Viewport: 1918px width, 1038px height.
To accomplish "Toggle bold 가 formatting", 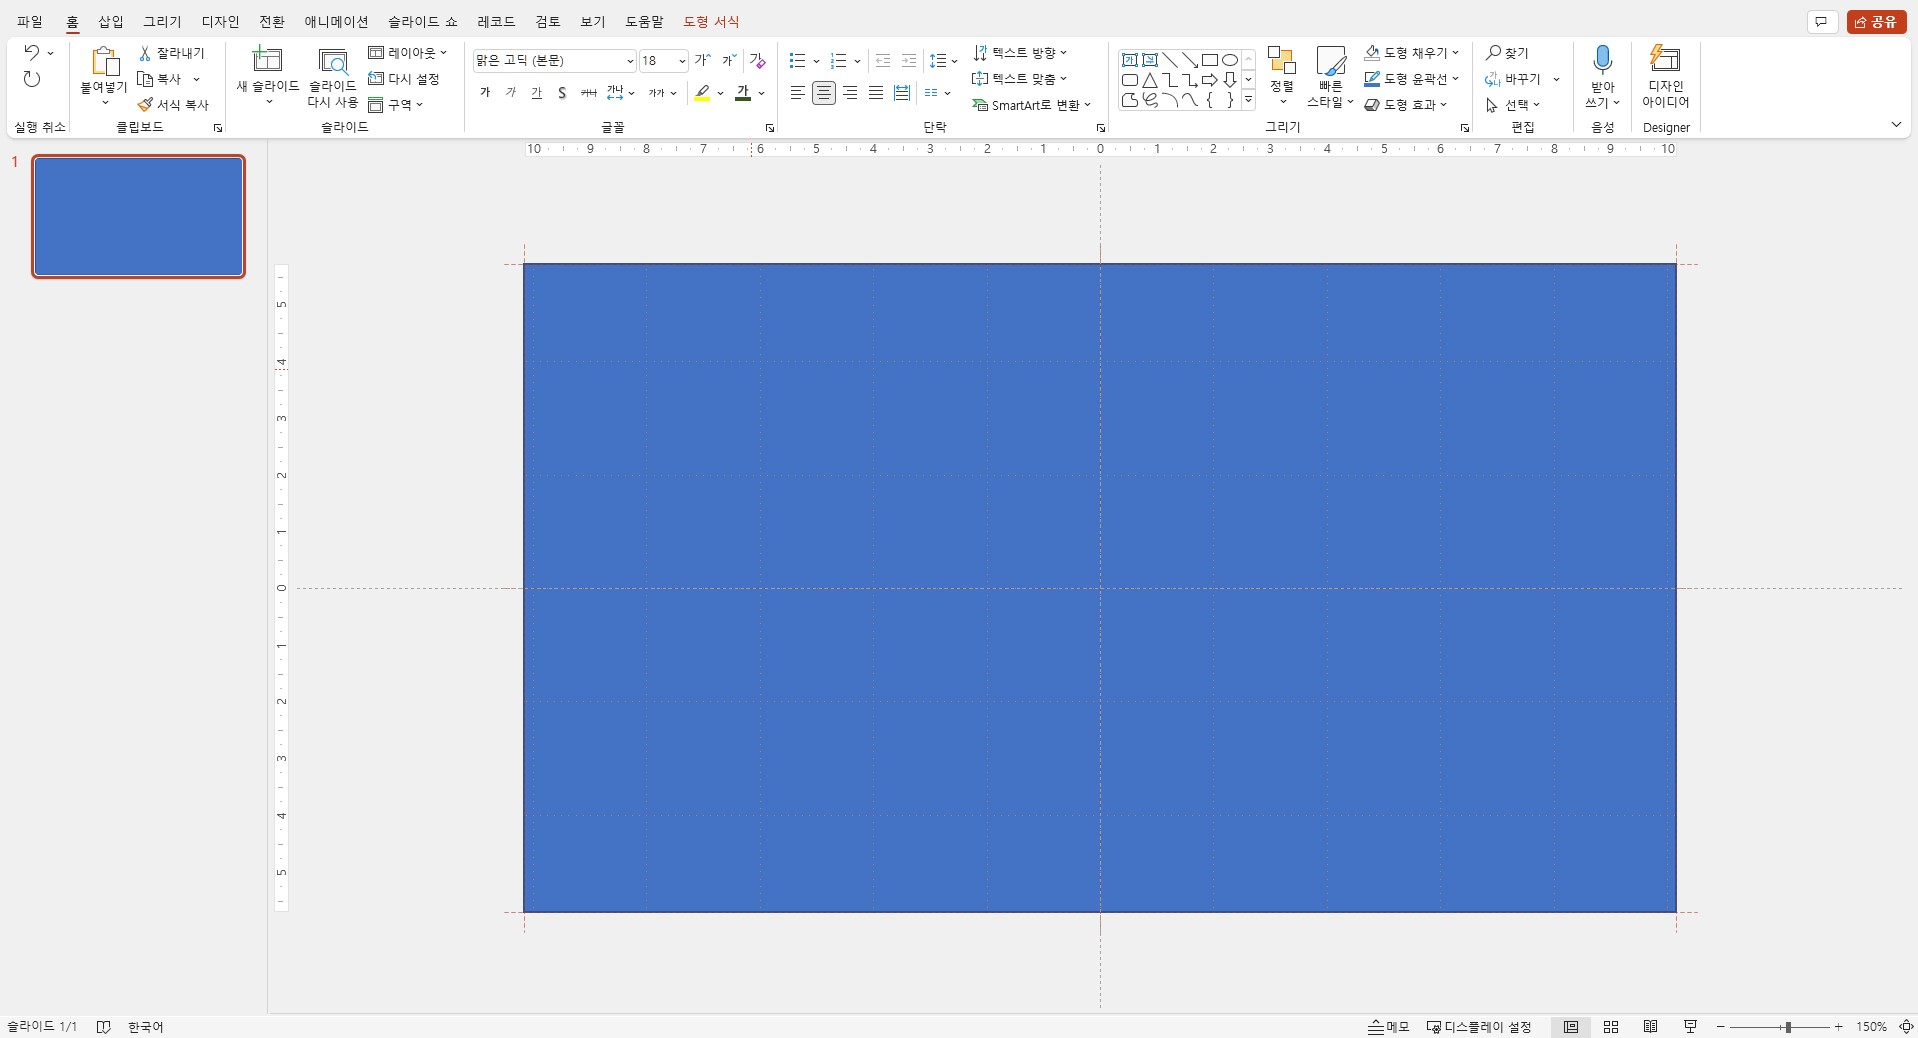I will click(485, 93).
